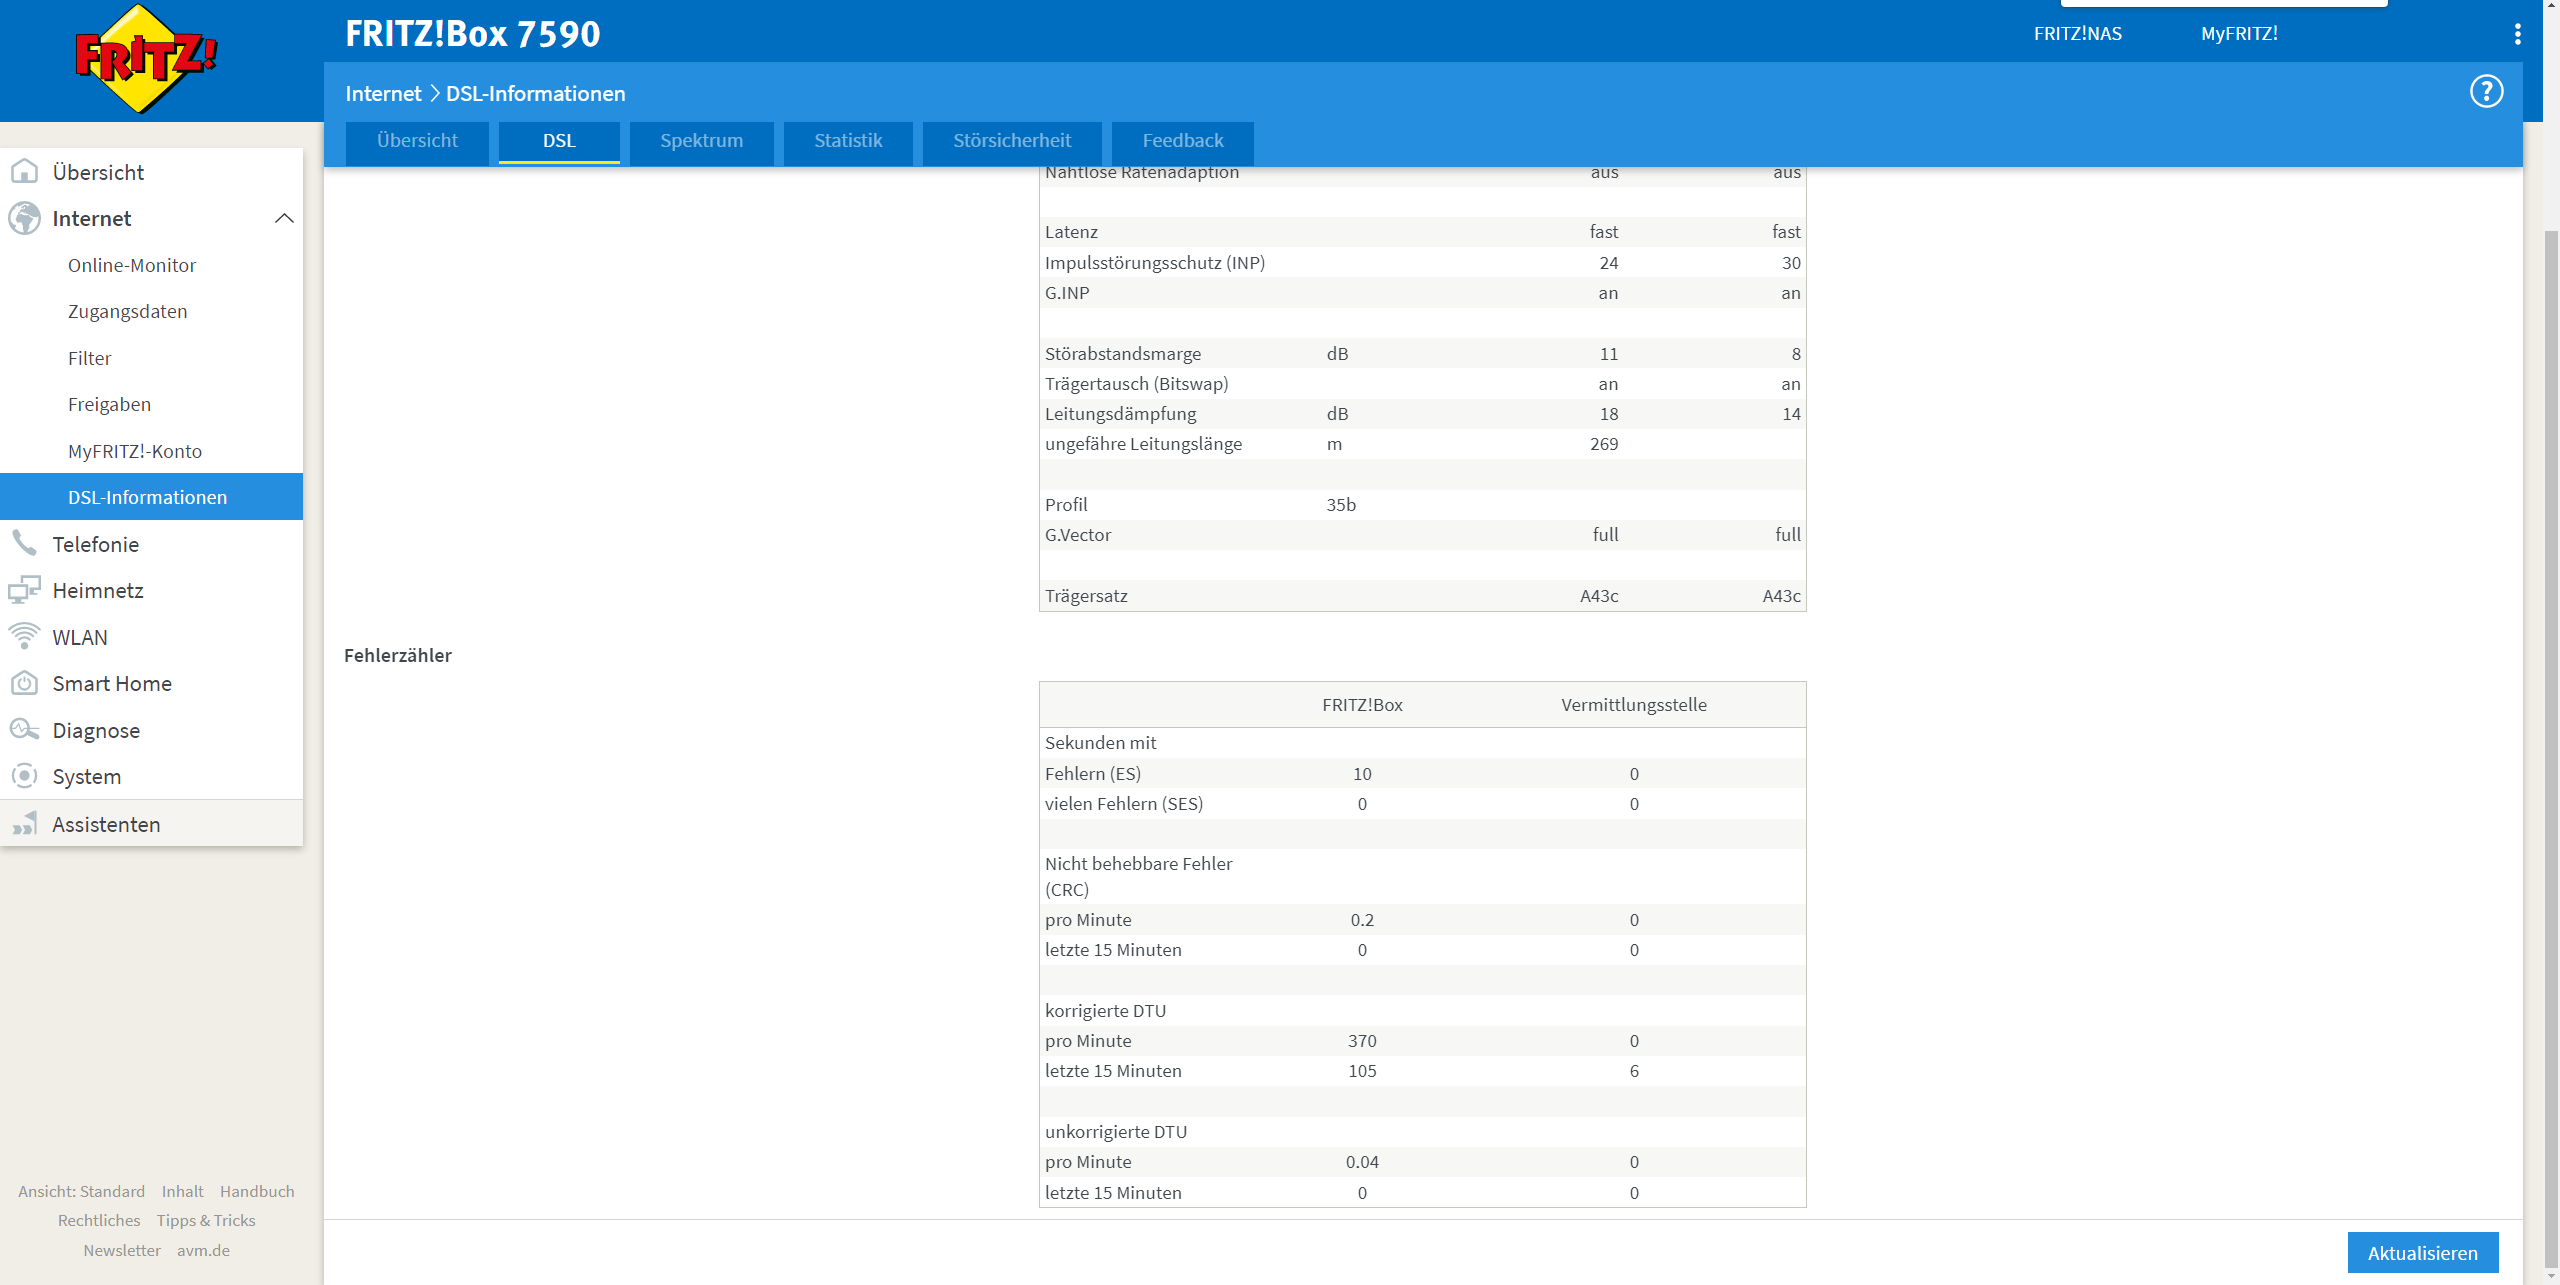This screenshot has width=2560, height=1285.
Task: Click the System gear icon
Action: point(24,776)
